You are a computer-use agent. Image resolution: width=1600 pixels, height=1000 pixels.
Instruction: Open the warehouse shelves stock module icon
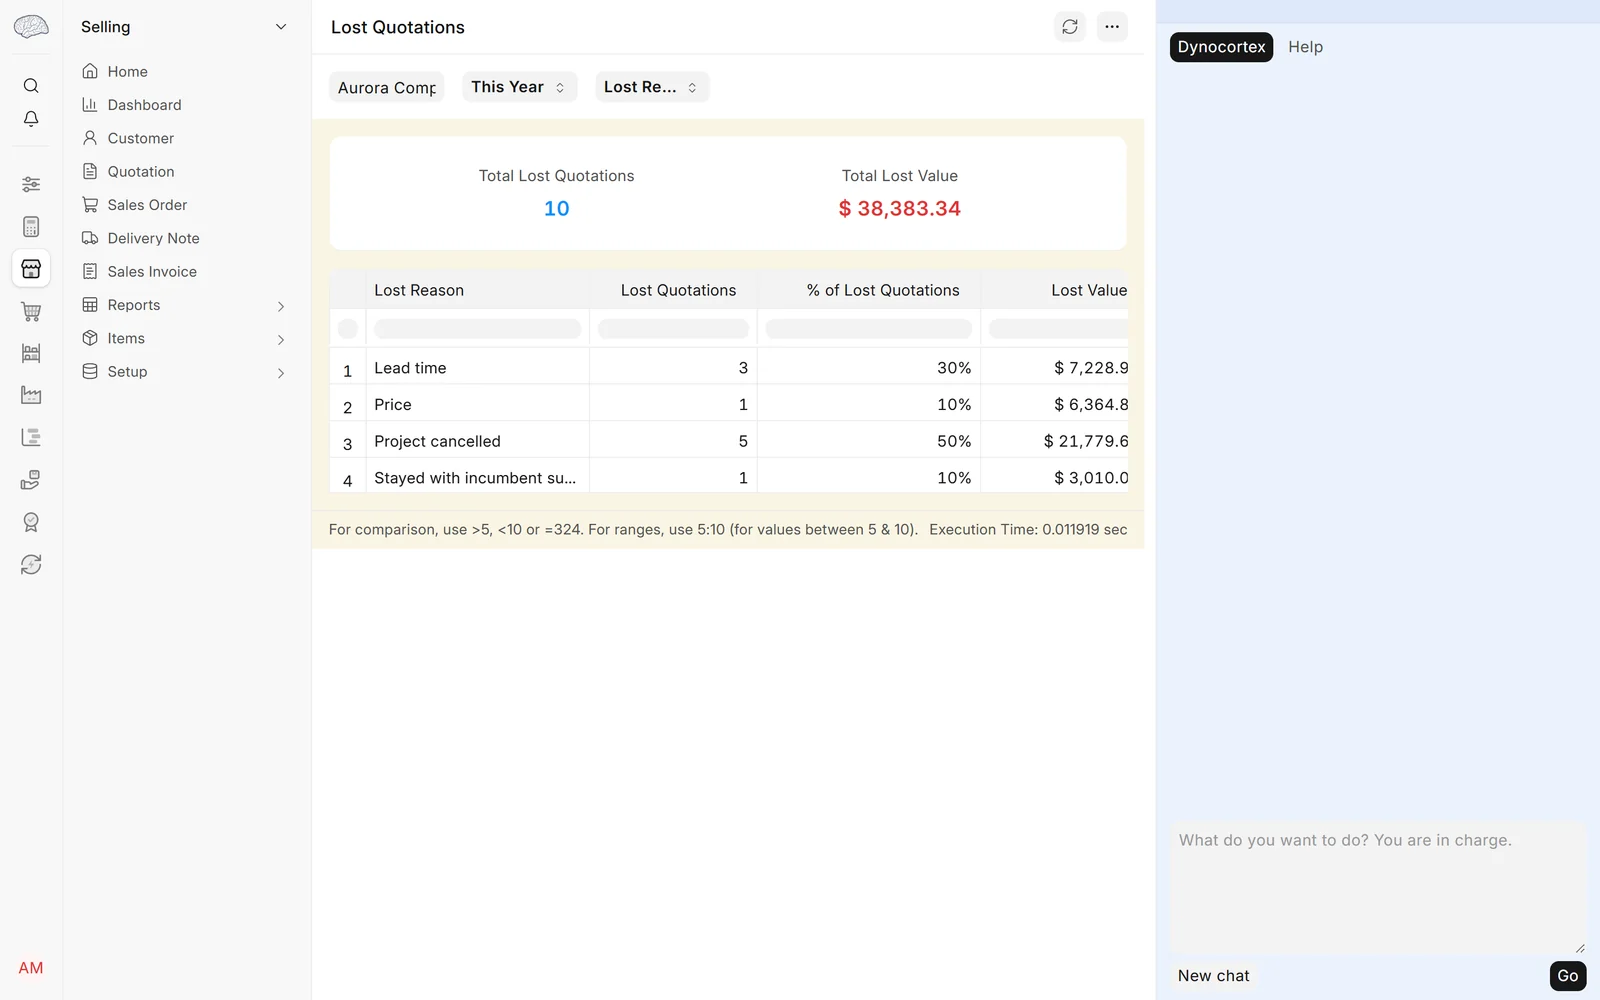31,353
